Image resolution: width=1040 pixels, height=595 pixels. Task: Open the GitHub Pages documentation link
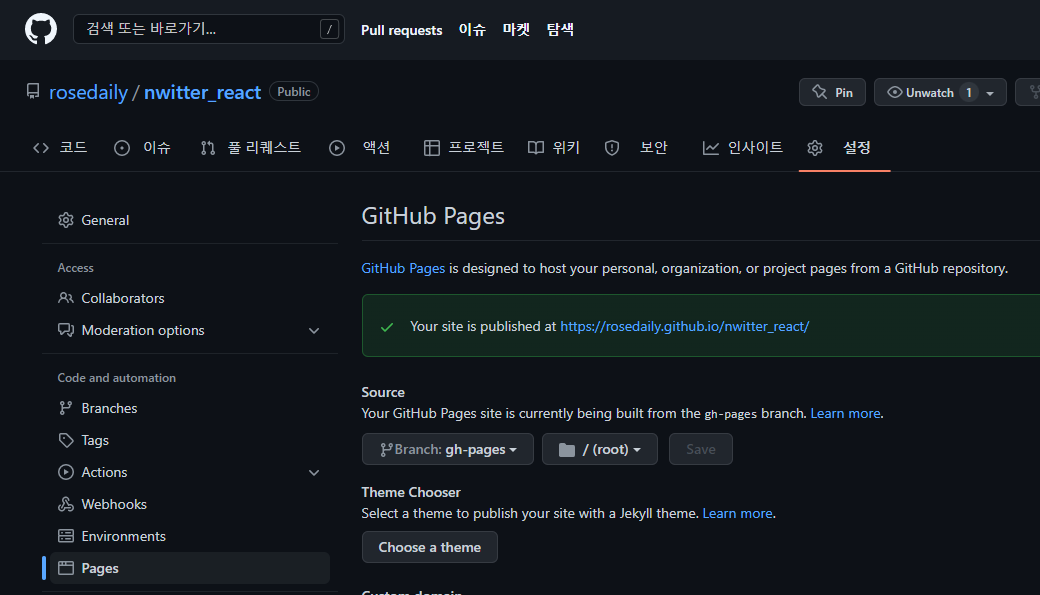pos(403,269)
